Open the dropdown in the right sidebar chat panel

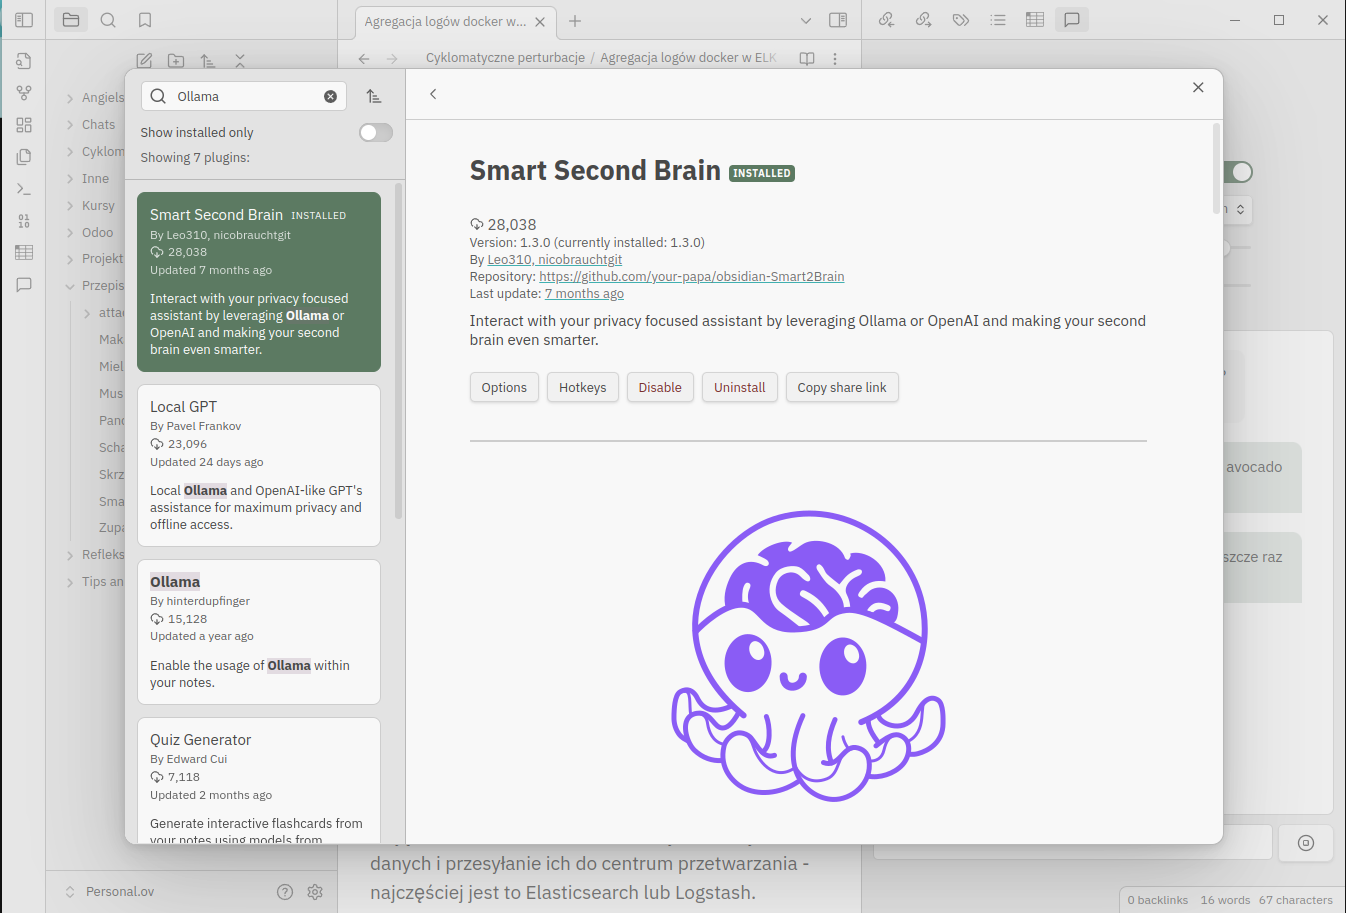click(x=1238, y=209)
